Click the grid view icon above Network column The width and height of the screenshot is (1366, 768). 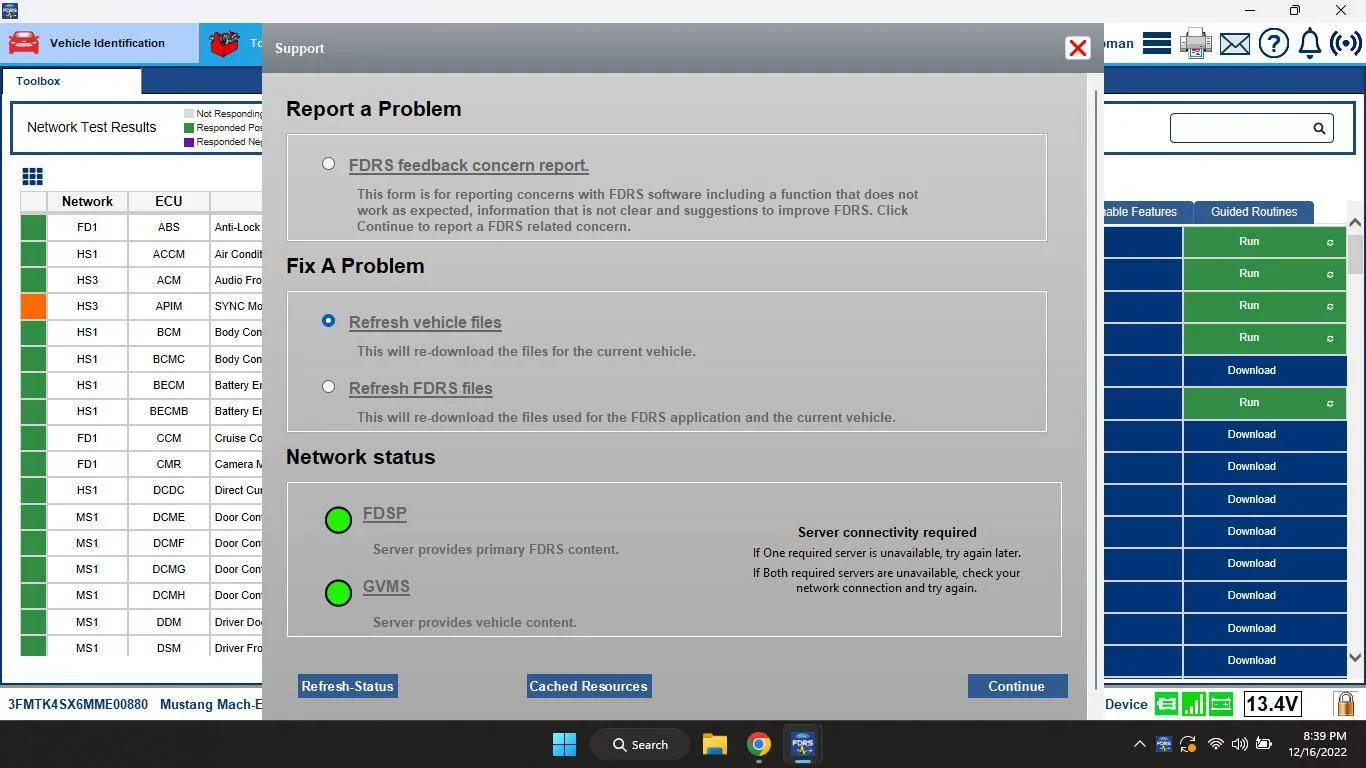32,177
